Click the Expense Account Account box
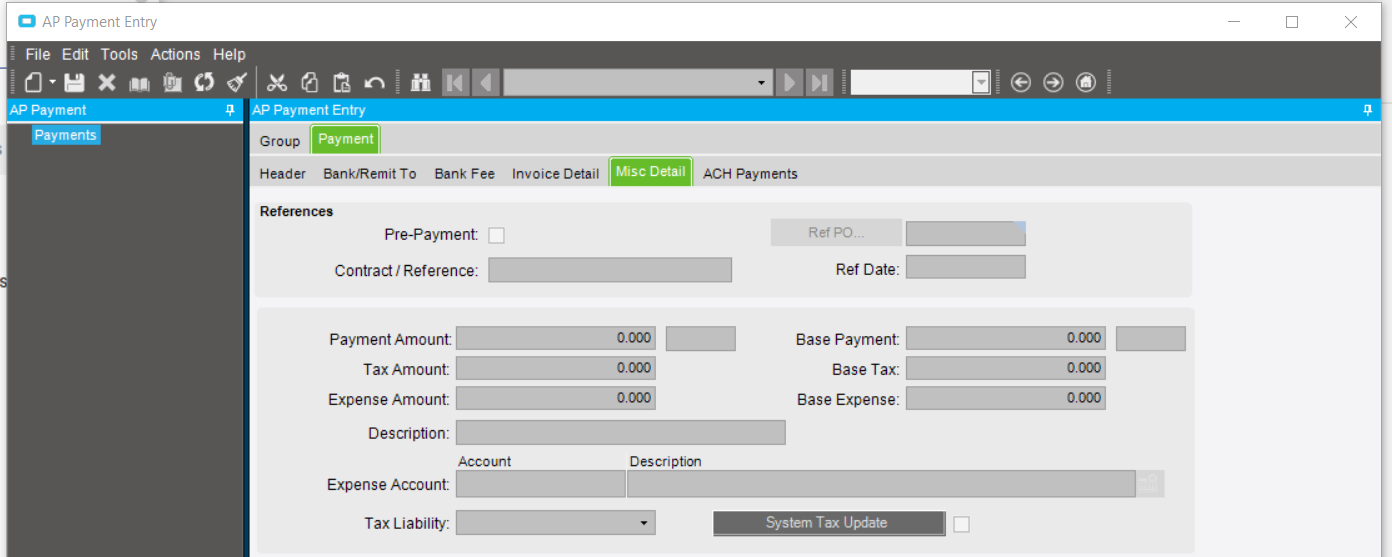 pos(541,484)
